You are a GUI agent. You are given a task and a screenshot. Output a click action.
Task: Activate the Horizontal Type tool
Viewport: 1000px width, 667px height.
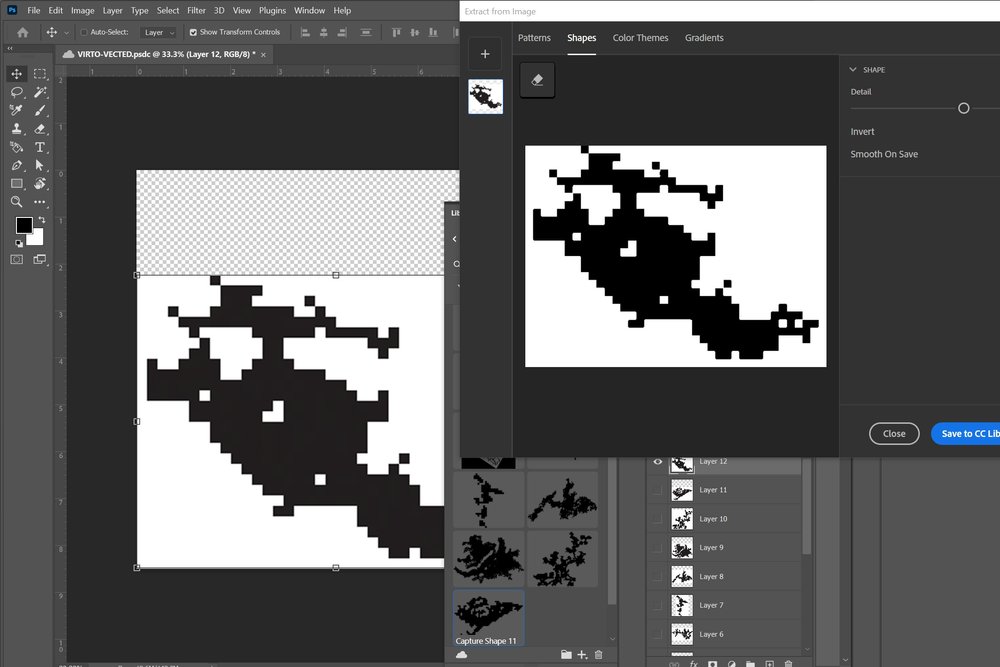click(x=40, y=147)
